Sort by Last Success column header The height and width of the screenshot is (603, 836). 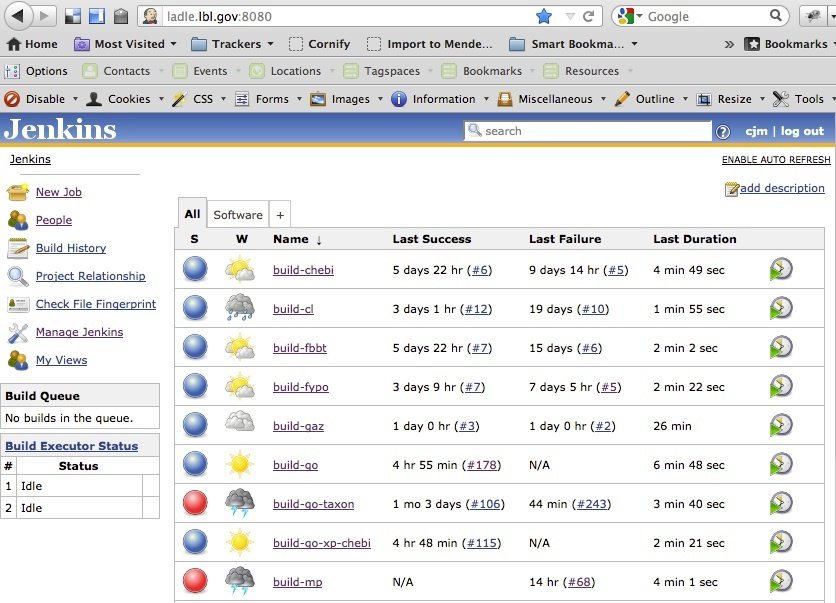(432, 239)
